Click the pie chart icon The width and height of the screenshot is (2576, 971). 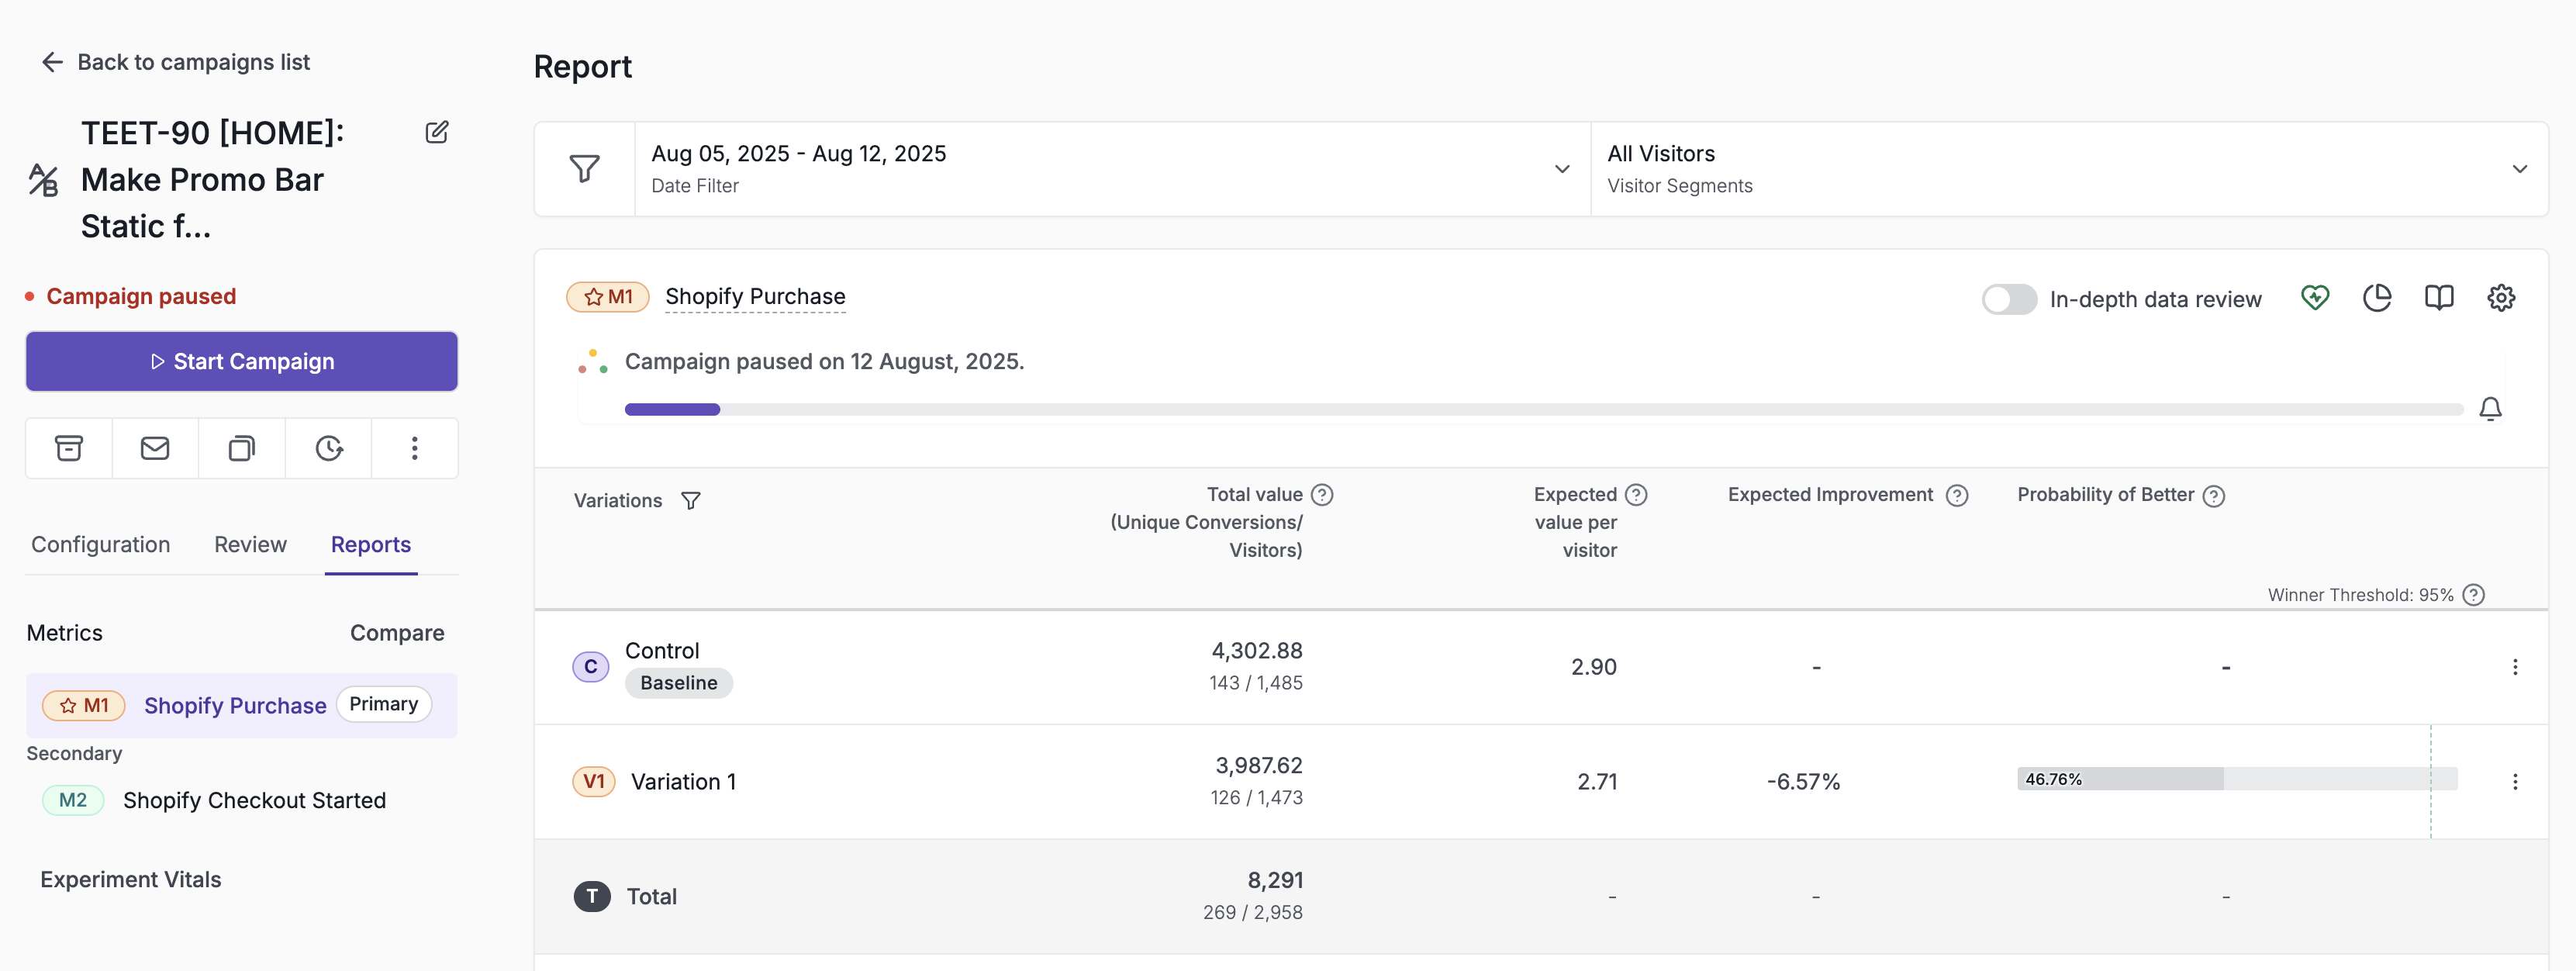coord(2377,298)
